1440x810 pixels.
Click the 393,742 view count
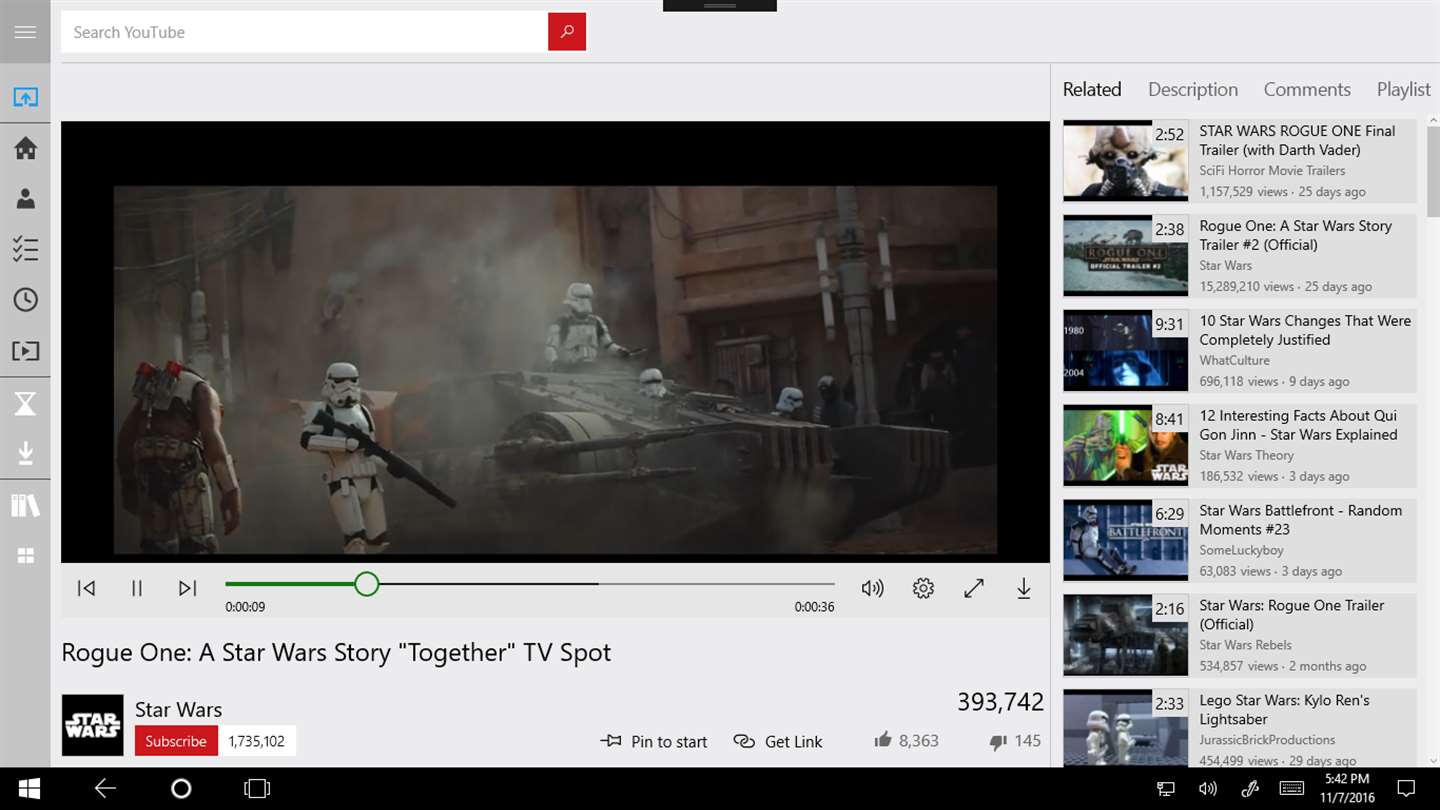(1000, 702)
